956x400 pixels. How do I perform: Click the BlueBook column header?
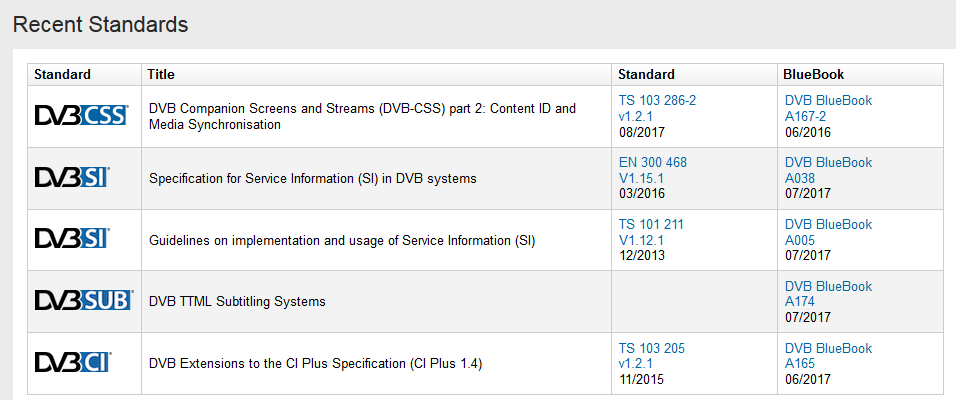pyautogui.click(x=814, y=75)
